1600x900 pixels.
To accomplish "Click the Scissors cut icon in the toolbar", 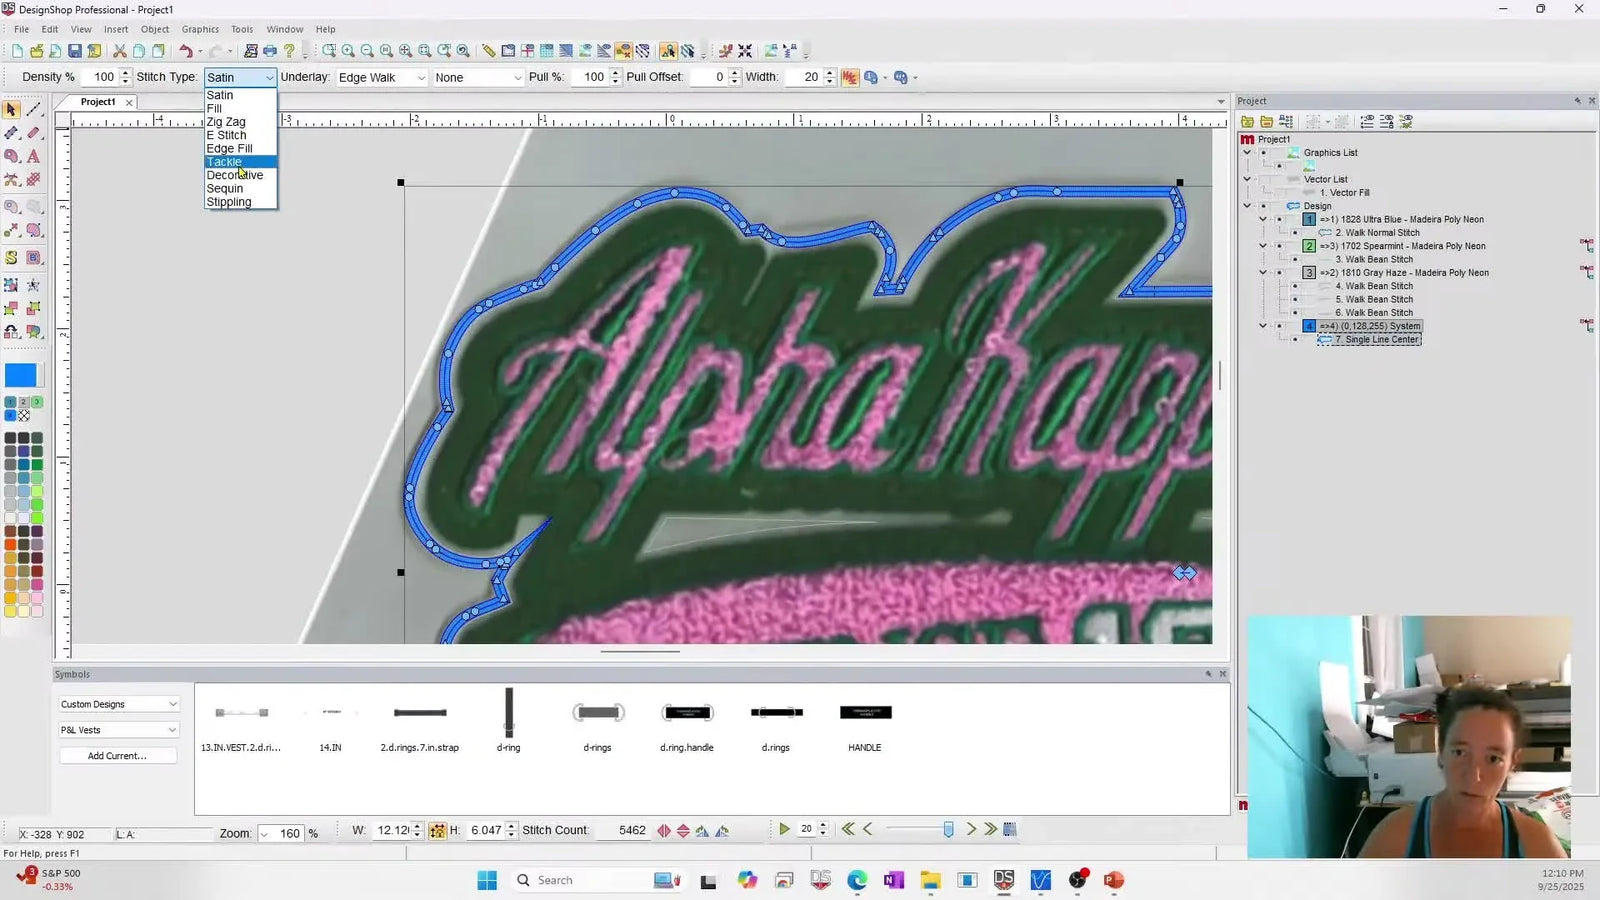I will 120,50.
